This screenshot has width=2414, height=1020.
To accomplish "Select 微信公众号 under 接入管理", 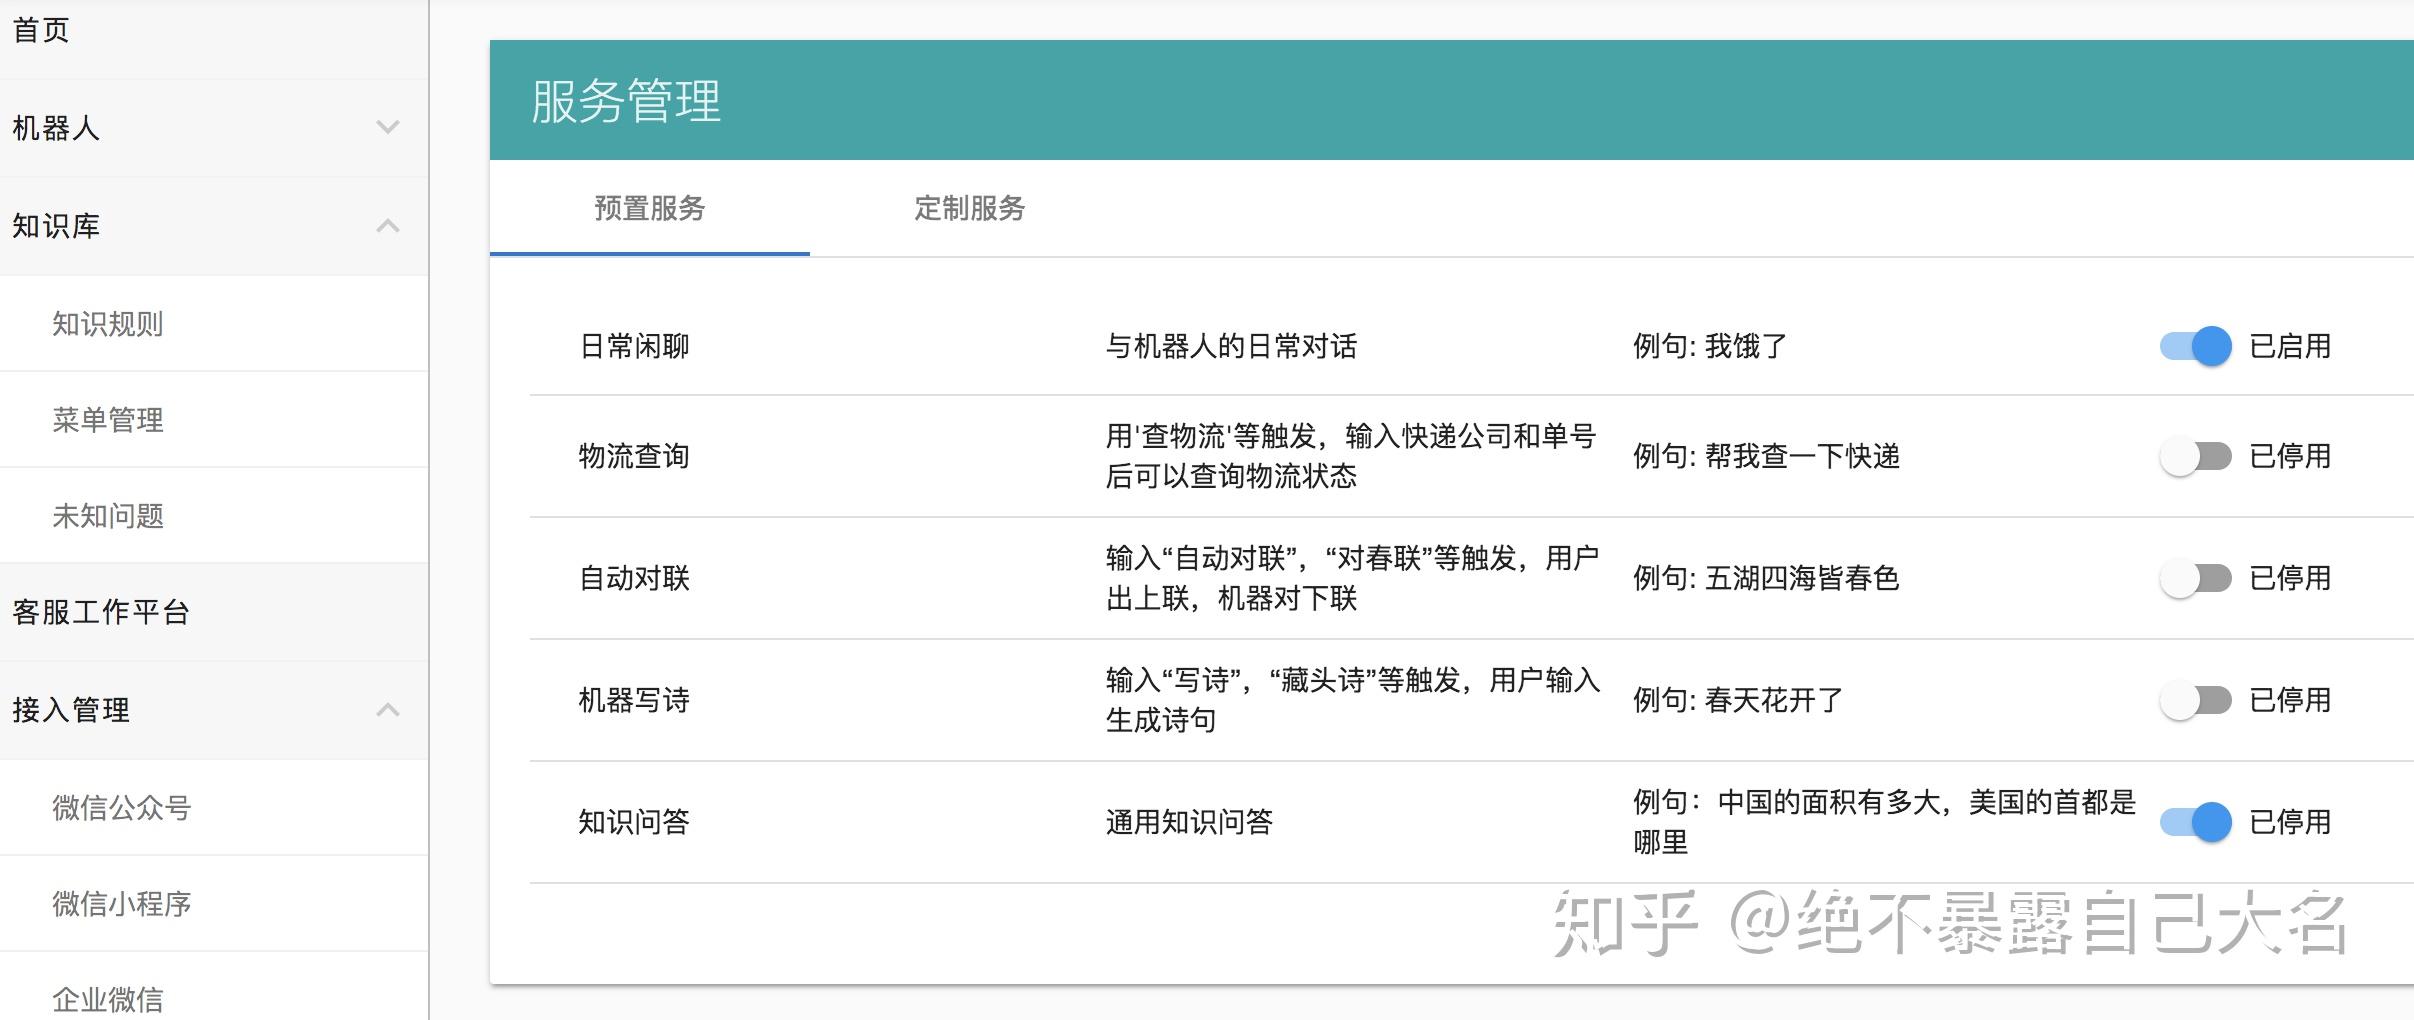I will click(122, 808).
